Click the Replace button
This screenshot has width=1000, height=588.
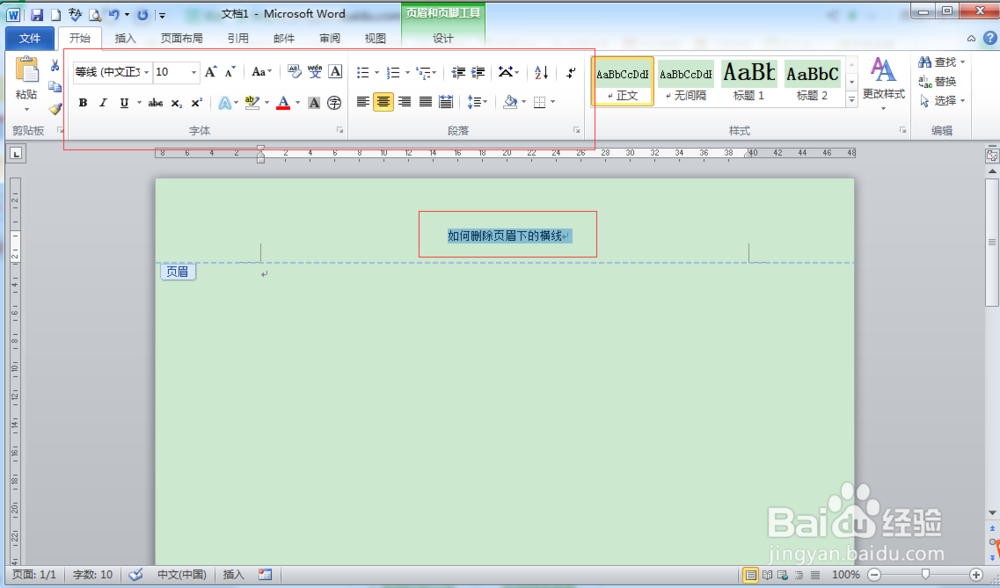[x=937, y=81]
